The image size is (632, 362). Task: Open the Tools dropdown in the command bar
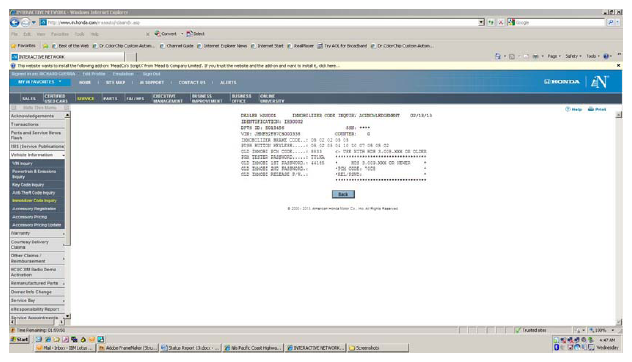(593, 56)
